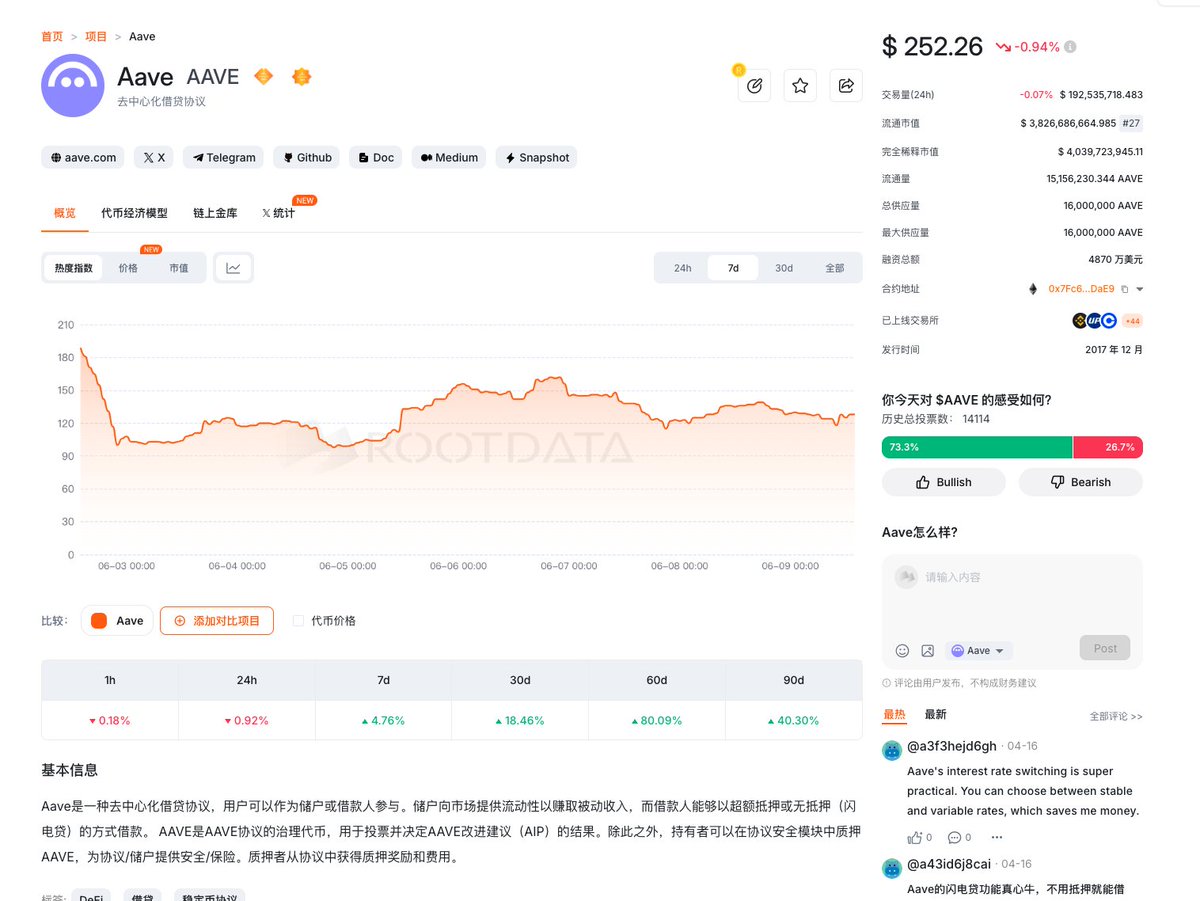Switch comments to 最新 tab
Viewport: 1200px width, 901px height.
(x=935, y=714)
